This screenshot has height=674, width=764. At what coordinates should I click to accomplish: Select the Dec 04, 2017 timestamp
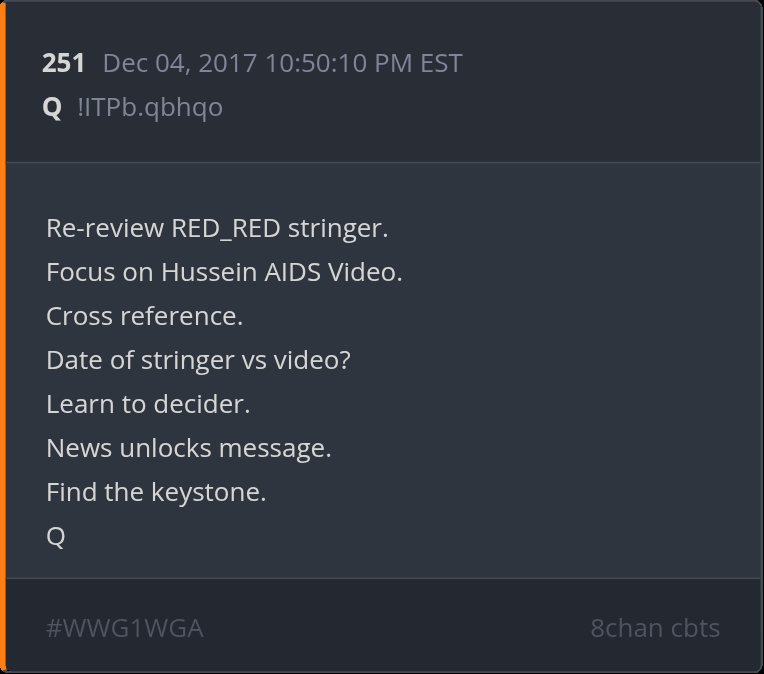[283, 63]
